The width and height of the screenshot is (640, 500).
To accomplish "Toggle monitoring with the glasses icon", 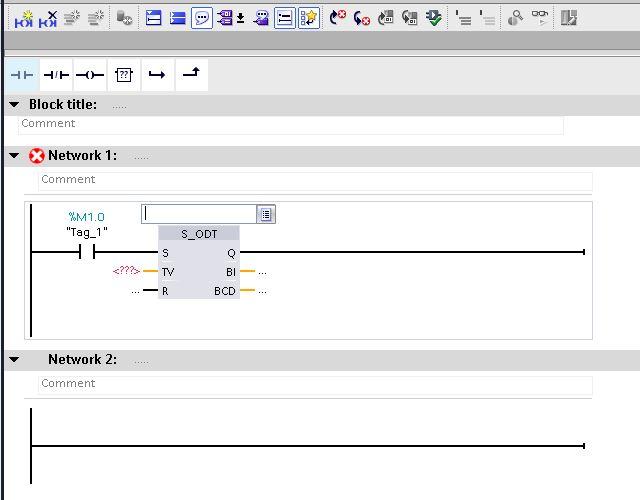I will tap(540, 18).
